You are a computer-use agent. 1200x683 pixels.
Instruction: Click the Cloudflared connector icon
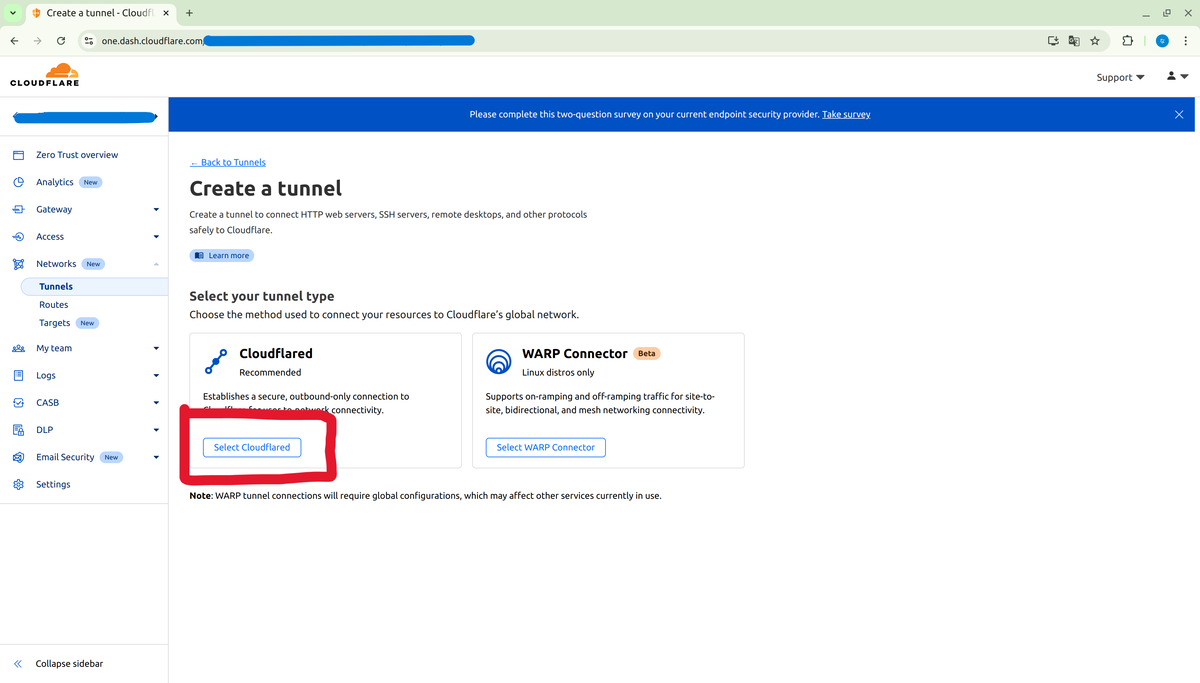(215, 361)
